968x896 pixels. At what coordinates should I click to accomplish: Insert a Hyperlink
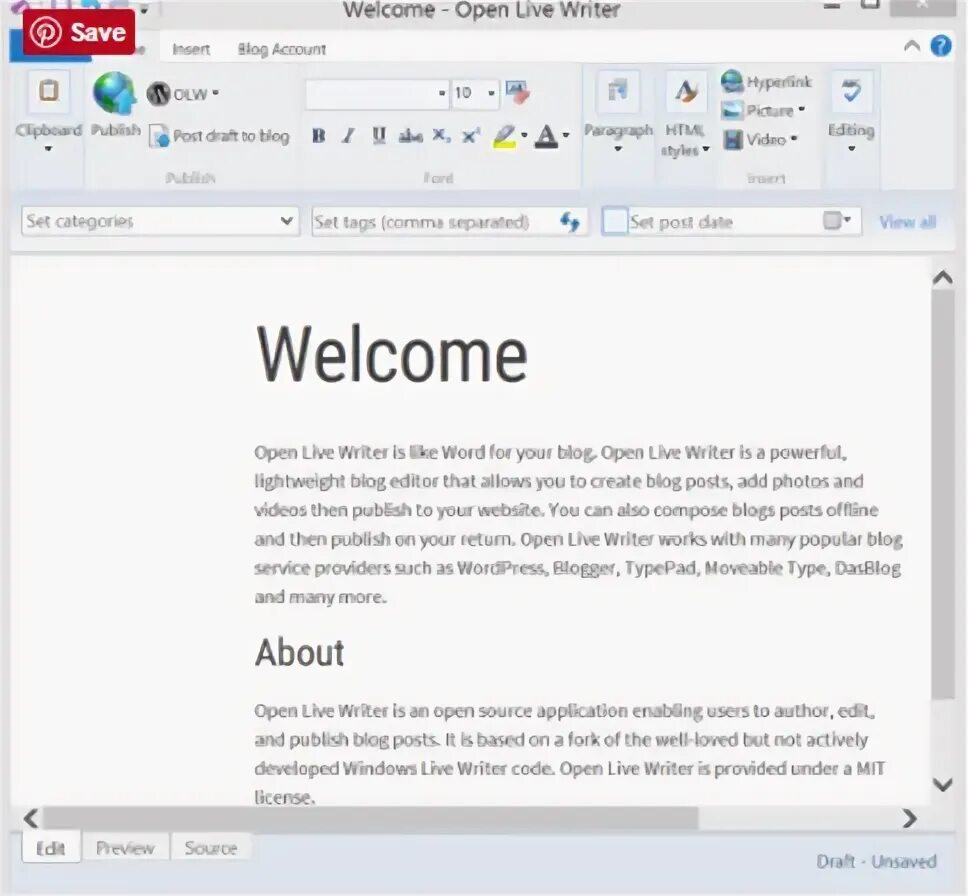pyautogui.click(x=766, y=82)
